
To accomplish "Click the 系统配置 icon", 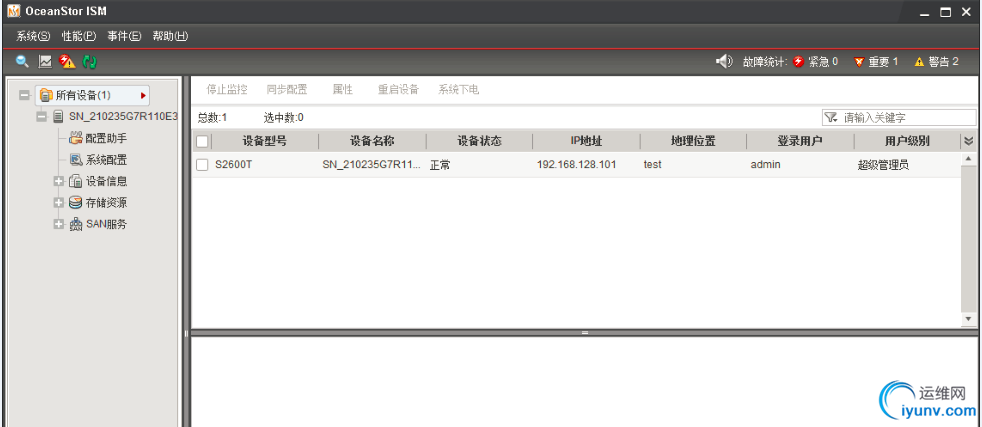I will point(76,160).
